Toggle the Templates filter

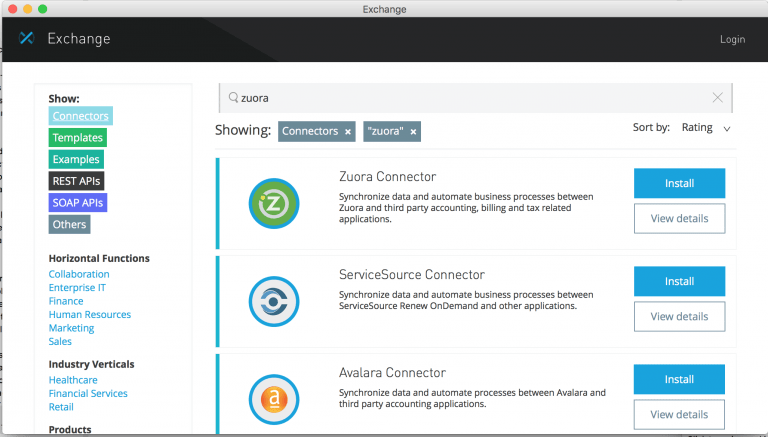77,138
